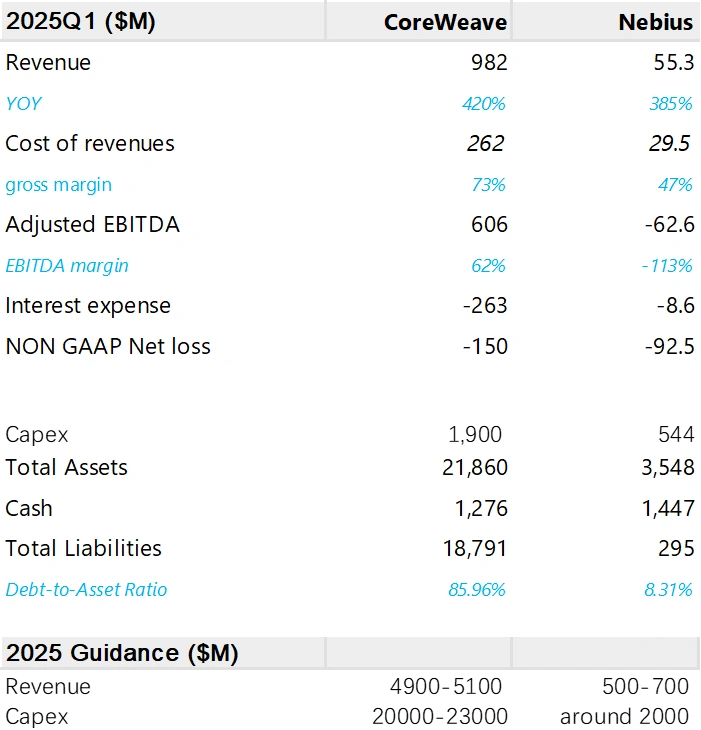This screenshot has width=701, height=730.
Task: Select Nebius guidance capex 'around 2000'
Action: pyautogui.click(x=624, y=716)
